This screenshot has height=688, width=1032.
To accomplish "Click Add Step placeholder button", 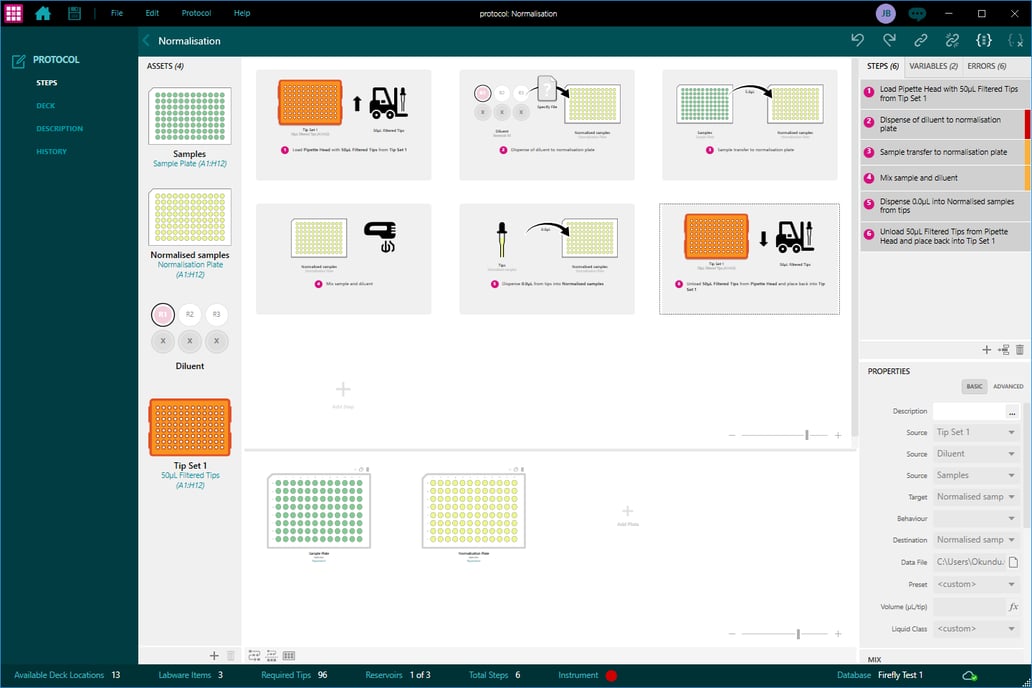I will point(343,392).
